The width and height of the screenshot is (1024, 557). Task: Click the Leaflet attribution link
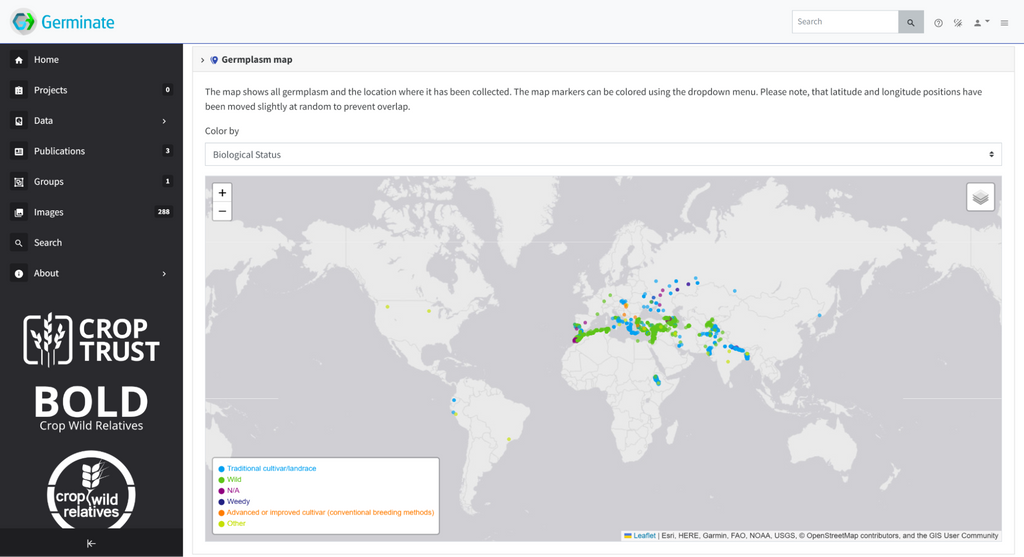(x=644, y=536)
